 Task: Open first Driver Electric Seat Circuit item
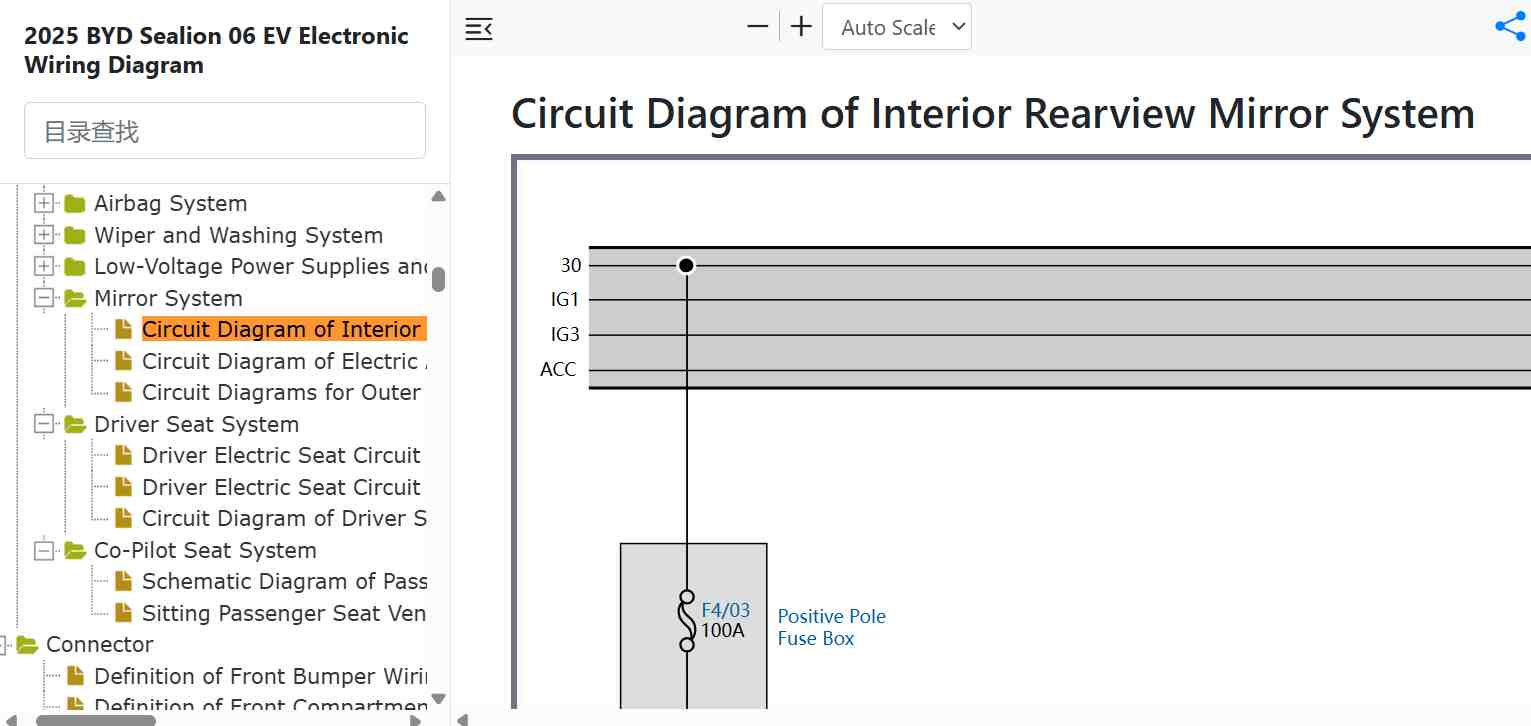tap(283, 456)
